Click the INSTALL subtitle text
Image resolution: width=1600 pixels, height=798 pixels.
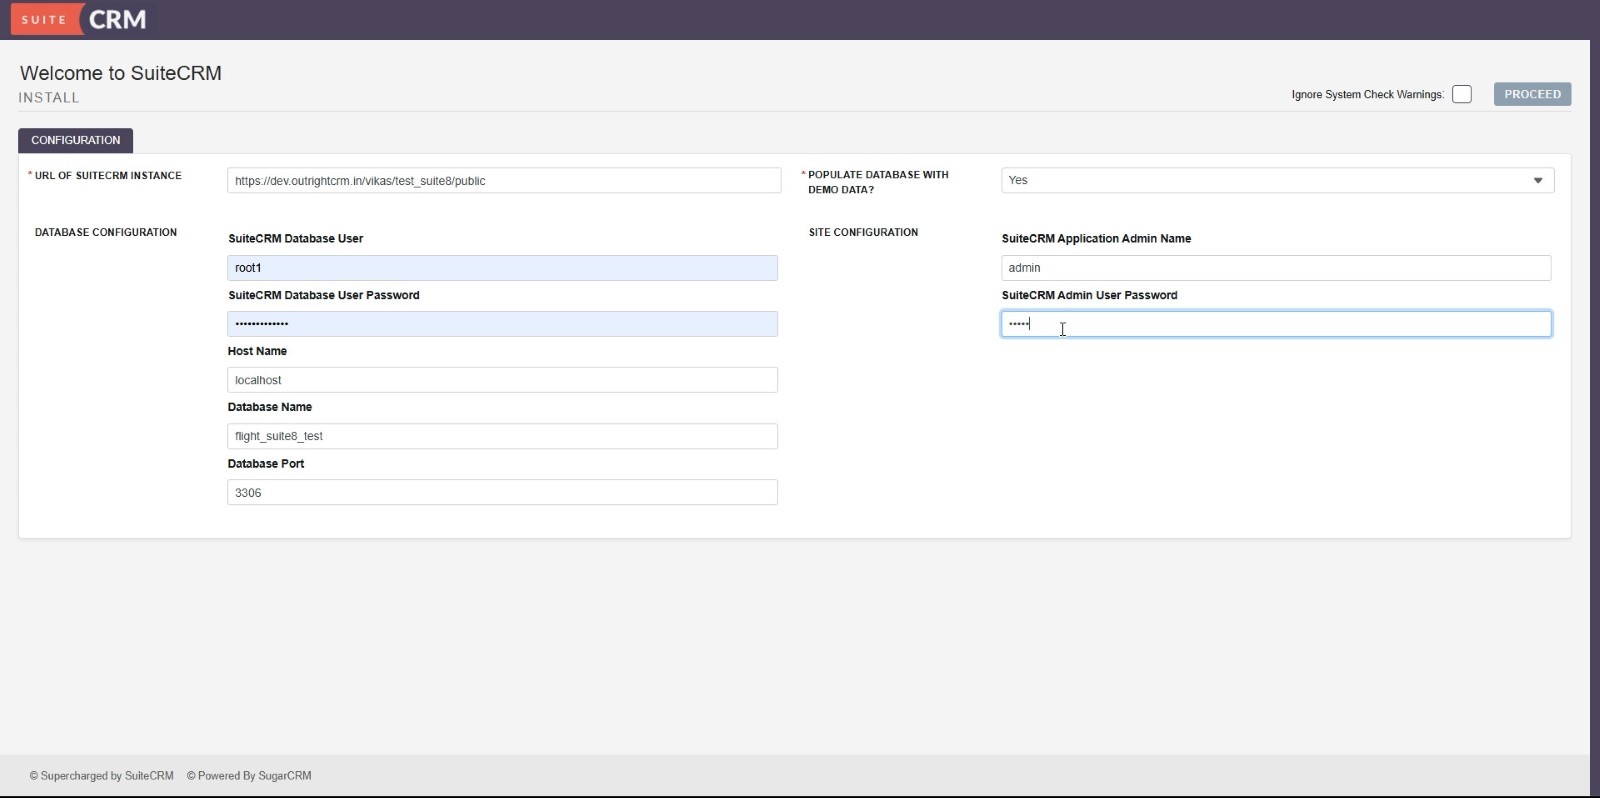(x=49, y=97)
